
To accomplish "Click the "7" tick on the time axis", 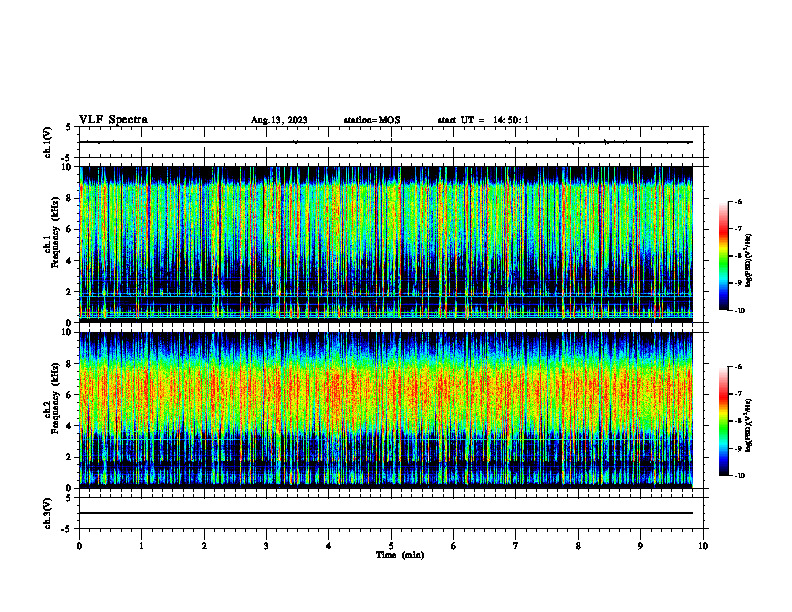I will (516, 546).
